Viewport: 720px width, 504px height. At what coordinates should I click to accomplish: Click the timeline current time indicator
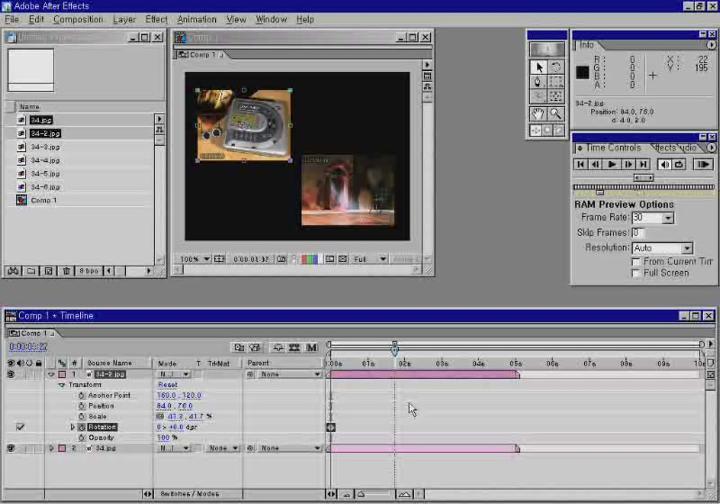(394, 351)
